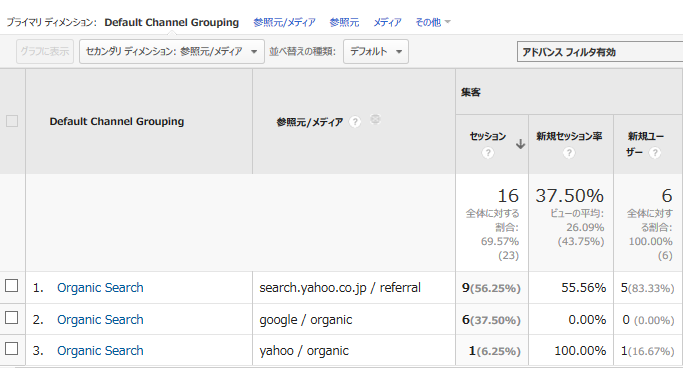683x368 pixels.
Task: Check row 3 yahoo / organic checkbox
Action: [x=11, y=349]
